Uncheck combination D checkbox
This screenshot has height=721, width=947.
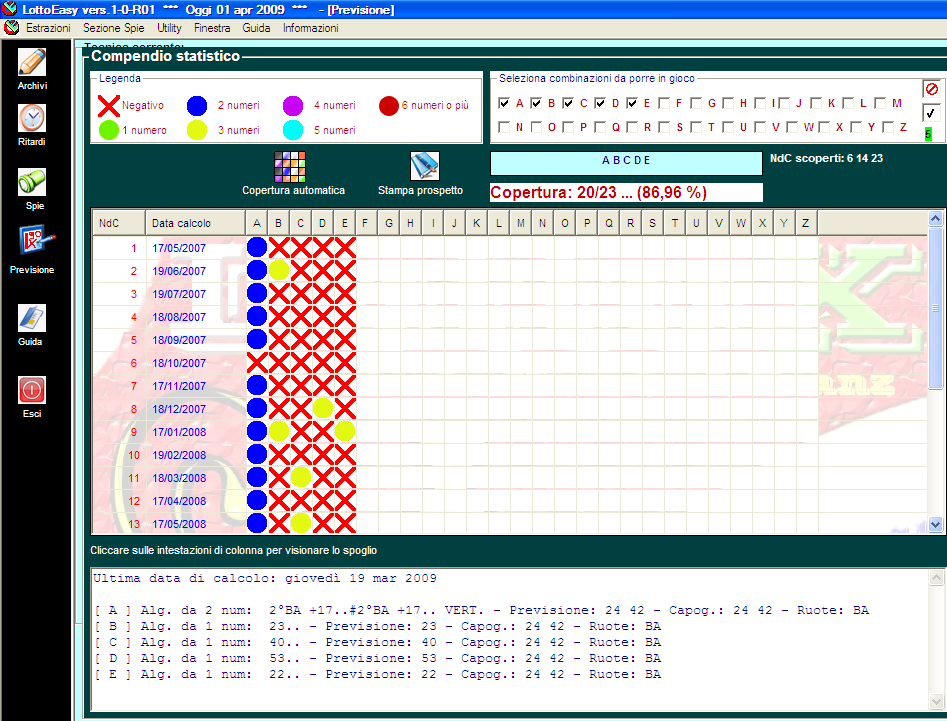(x=600, y=103)
